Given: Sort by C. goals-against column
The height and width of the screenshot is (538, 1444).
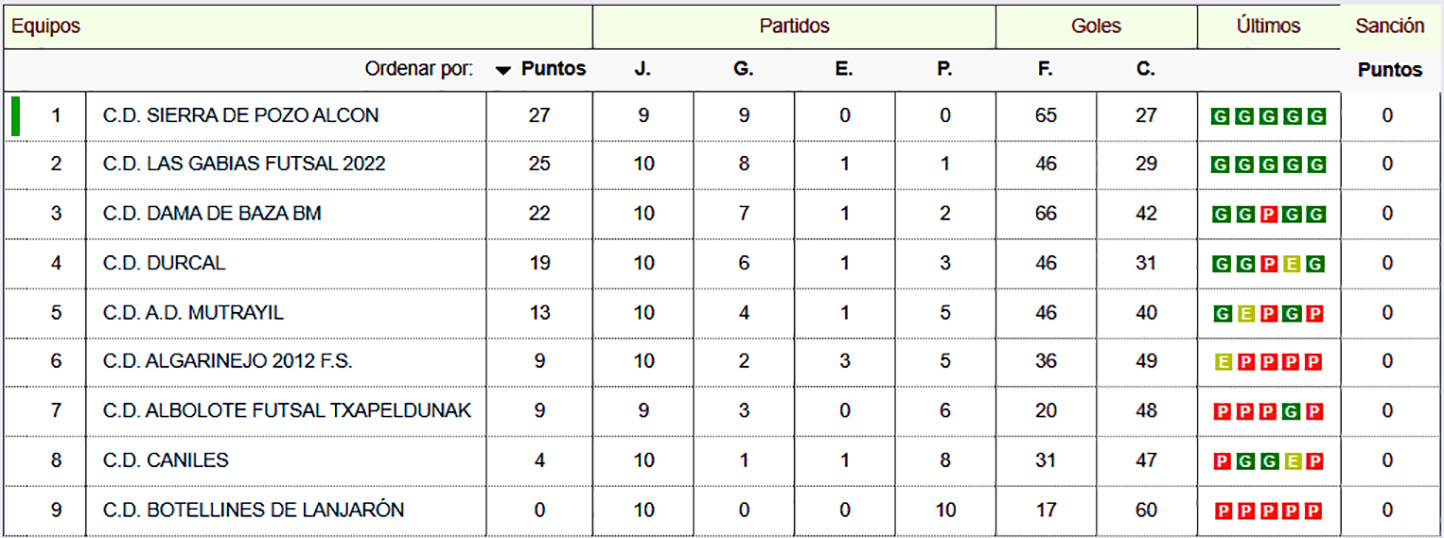Looking at the screenshot, I should (1145, 70).
